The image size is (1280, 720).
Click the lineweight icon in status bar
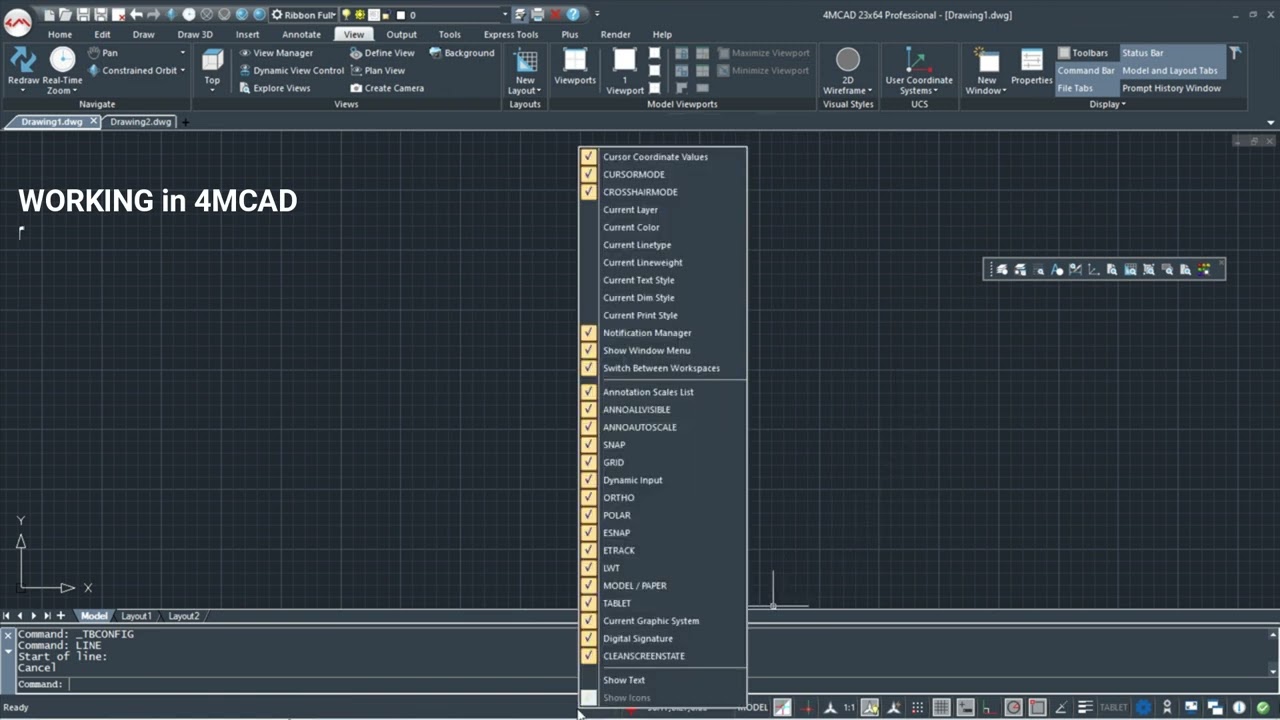tap(1086, 708)
